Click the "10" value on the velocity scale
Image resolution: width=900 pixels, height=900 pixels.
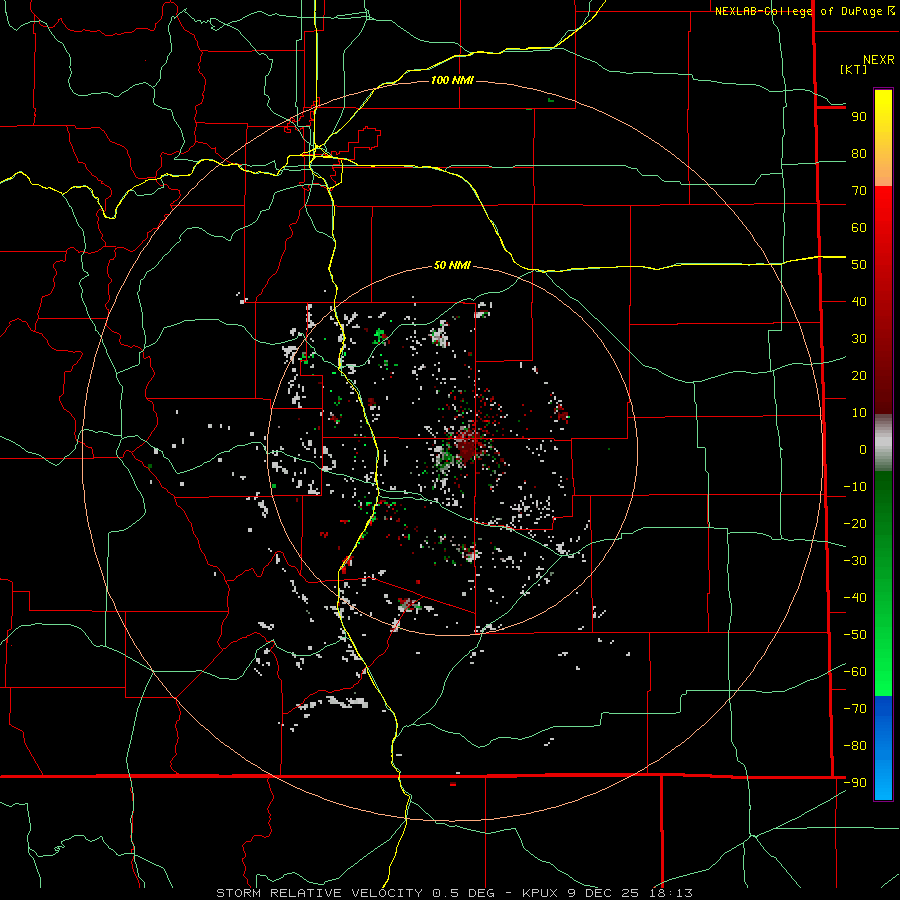(859, 413)
